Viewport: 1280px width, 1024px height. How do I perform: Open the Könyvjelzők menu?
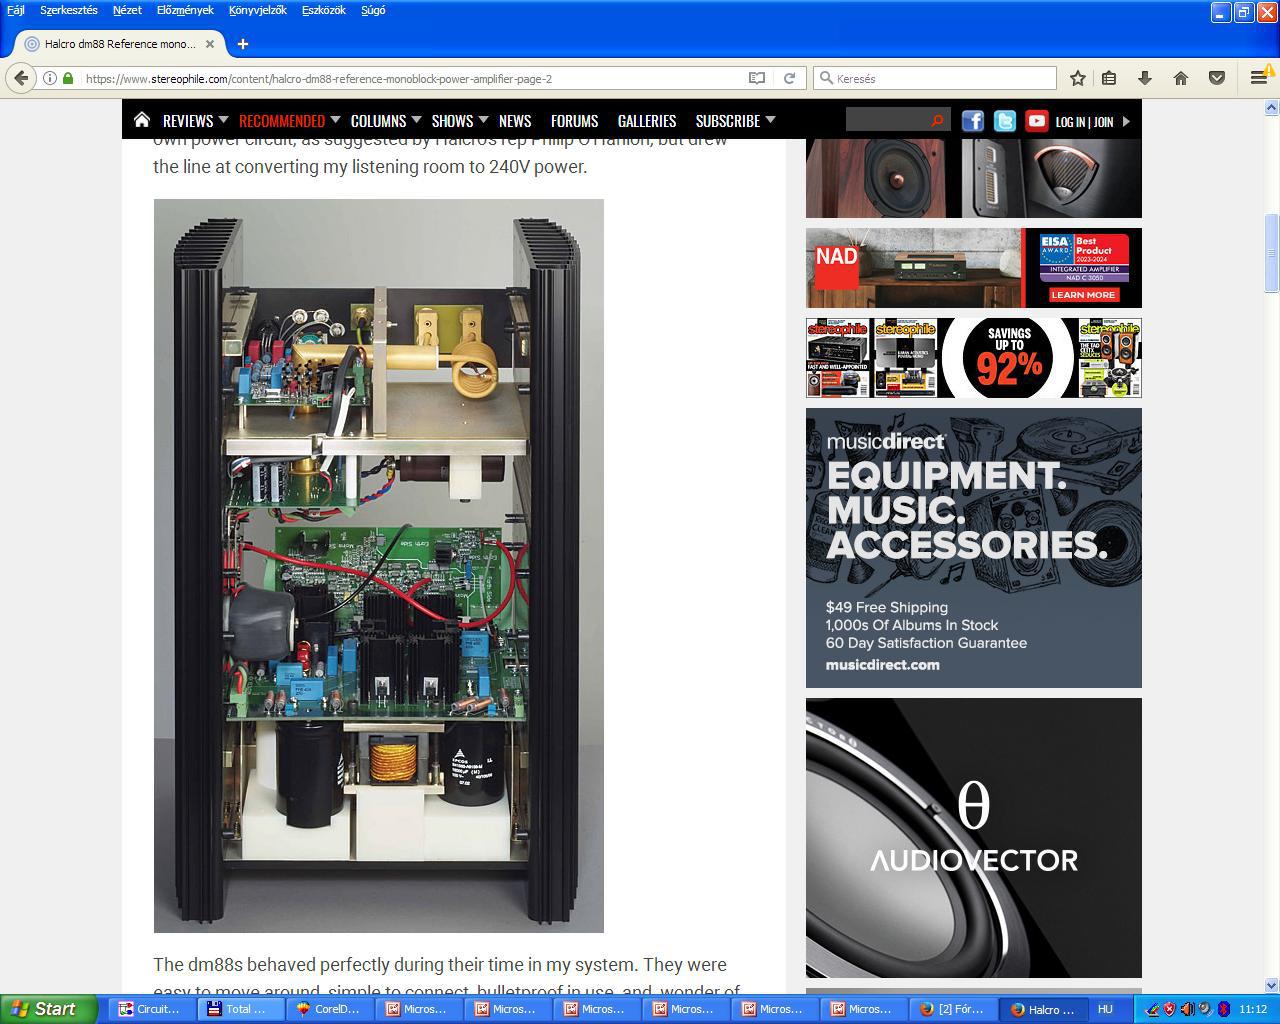tap(258, 10)
